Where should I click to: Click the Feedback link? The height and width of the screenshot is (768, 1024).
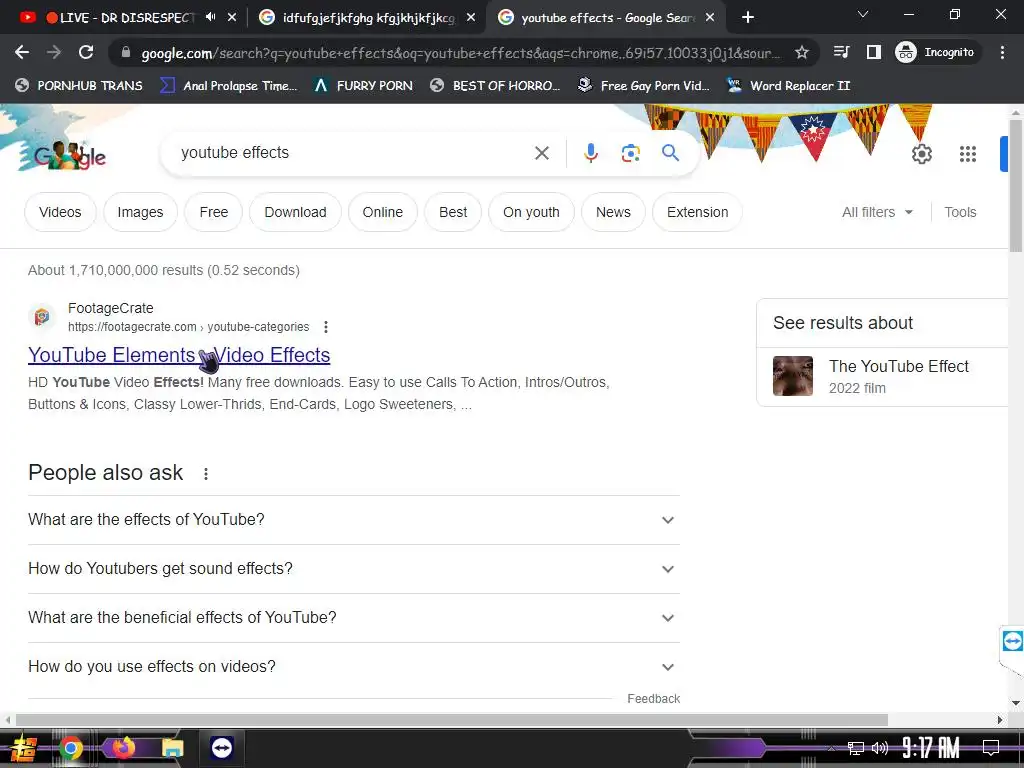(x=653, y=699)
